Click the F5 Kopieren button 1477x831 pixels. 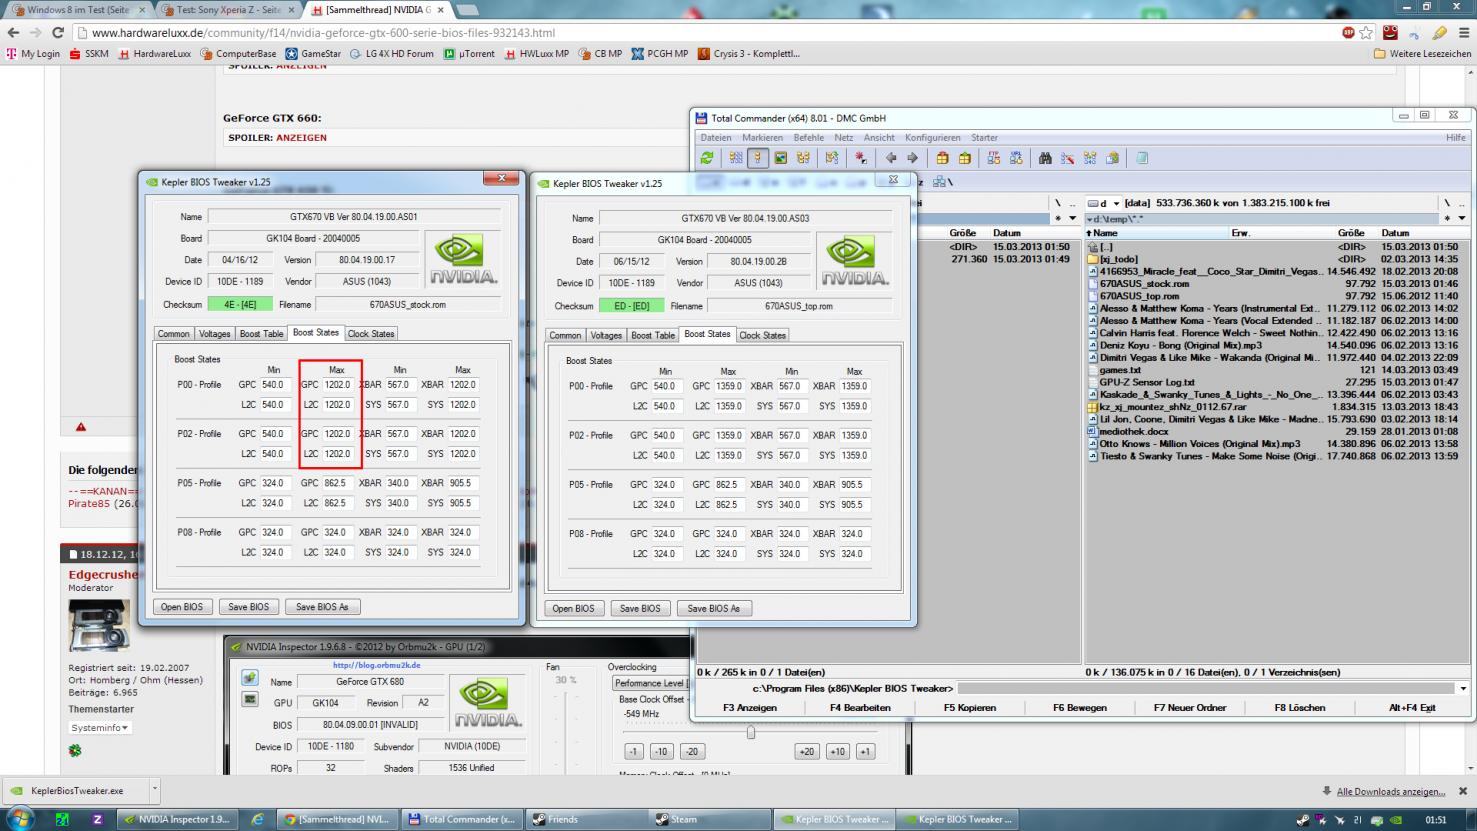(969, 708)
